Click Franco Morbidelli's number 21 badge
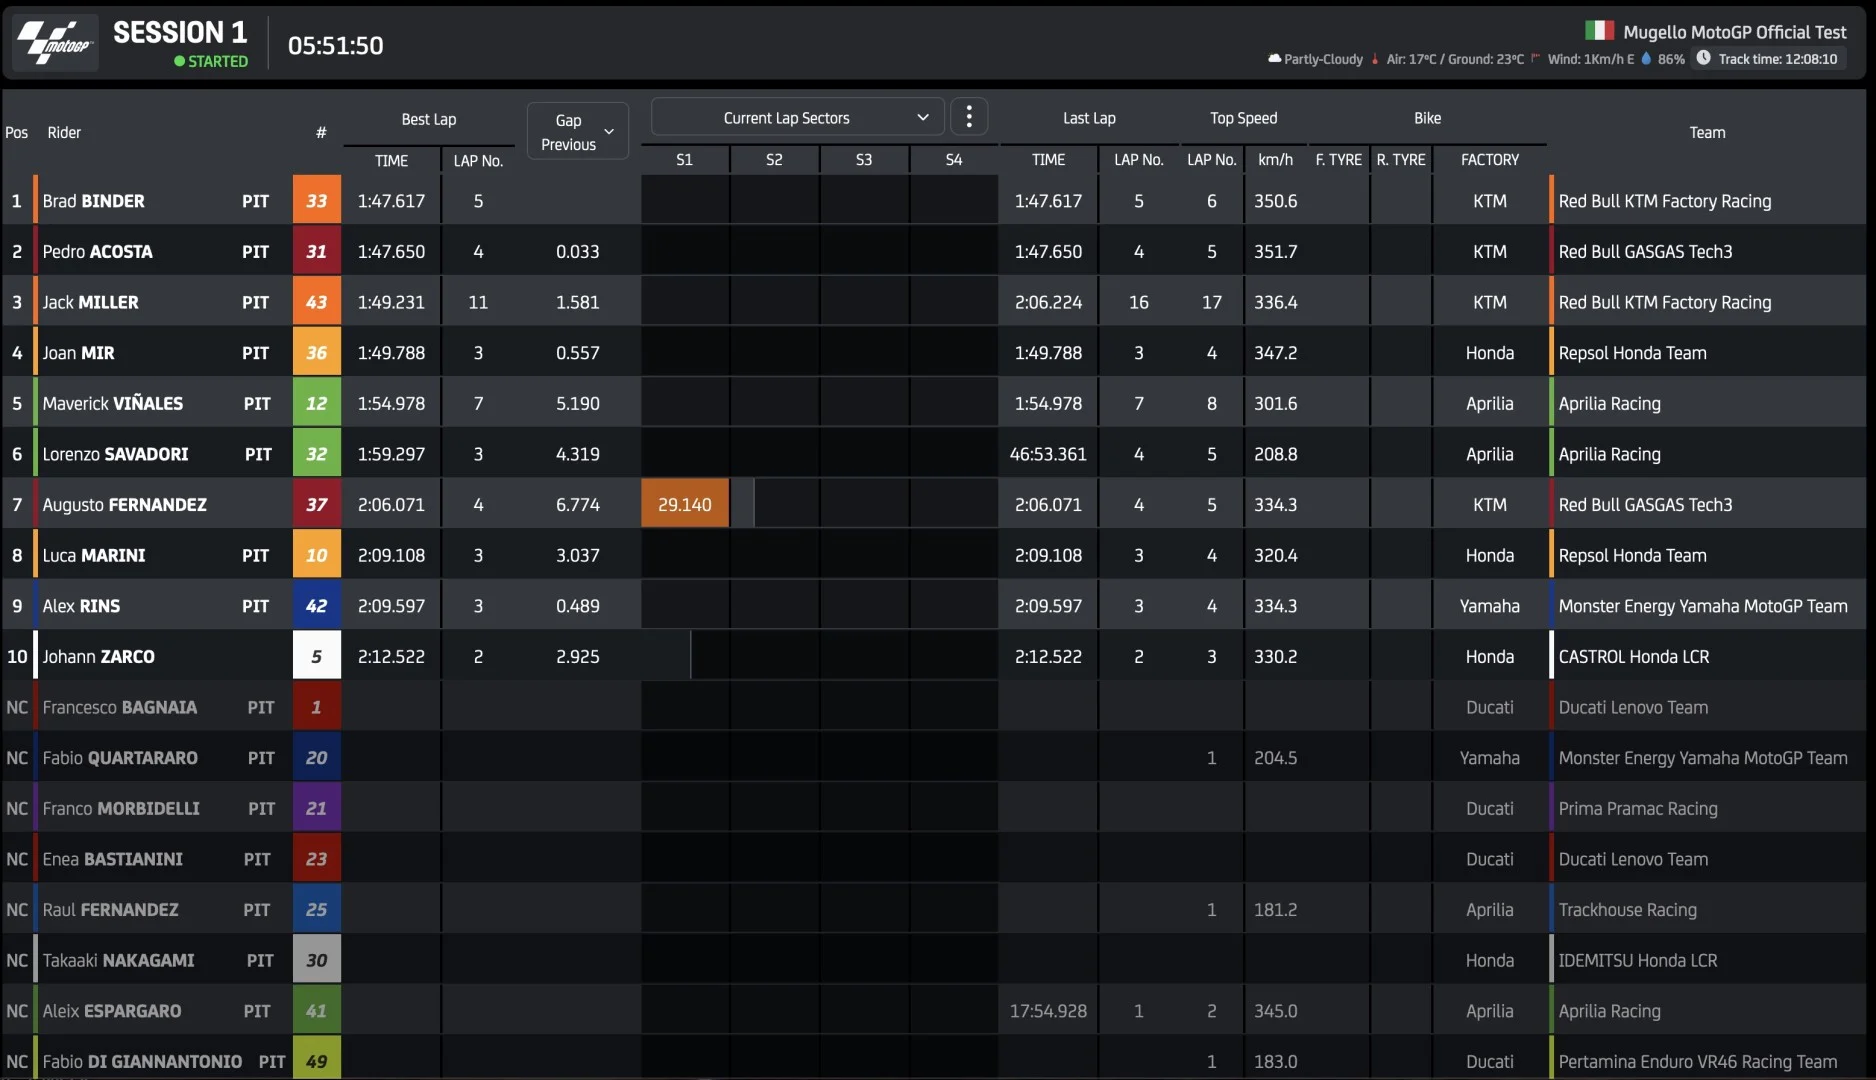Viewport: 1876px width, 1080px height. pyautogui.click(x=316, y=809)
